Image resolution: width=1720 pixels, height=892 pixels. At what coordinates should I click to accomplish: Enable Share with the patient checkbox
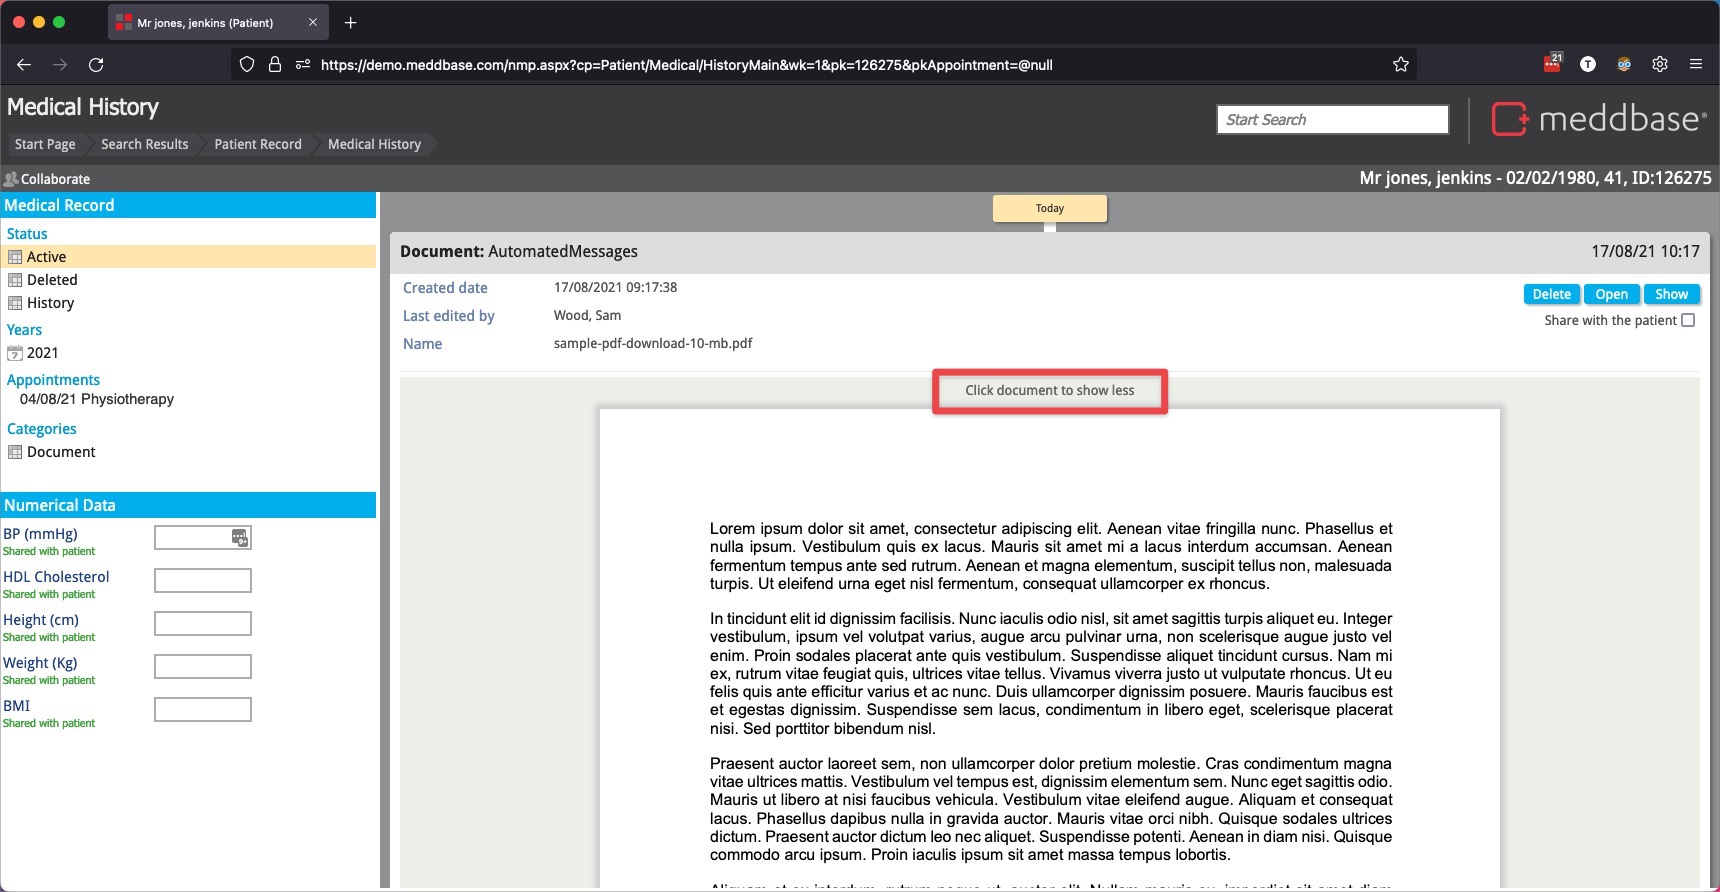tap(1688, 320)
